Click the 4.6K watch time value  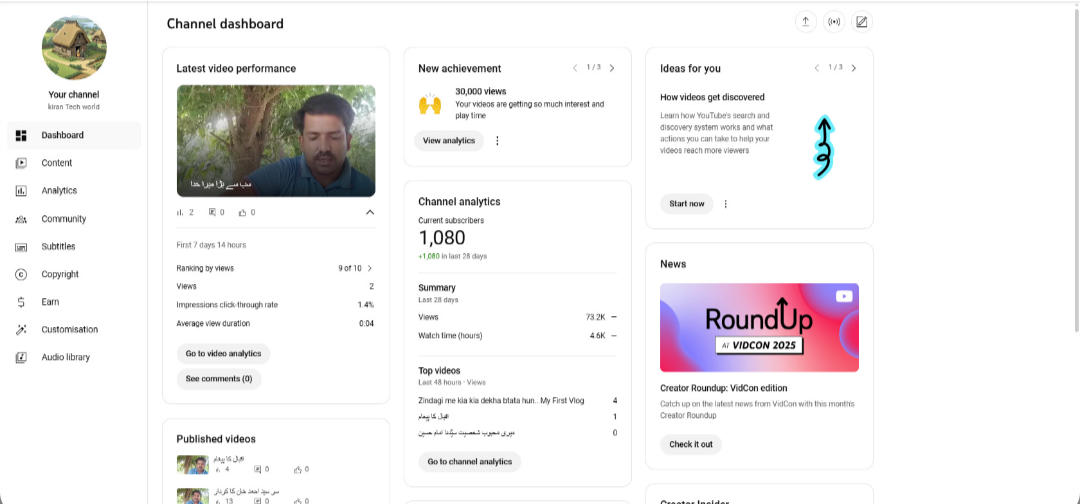[x=597, y=336]
